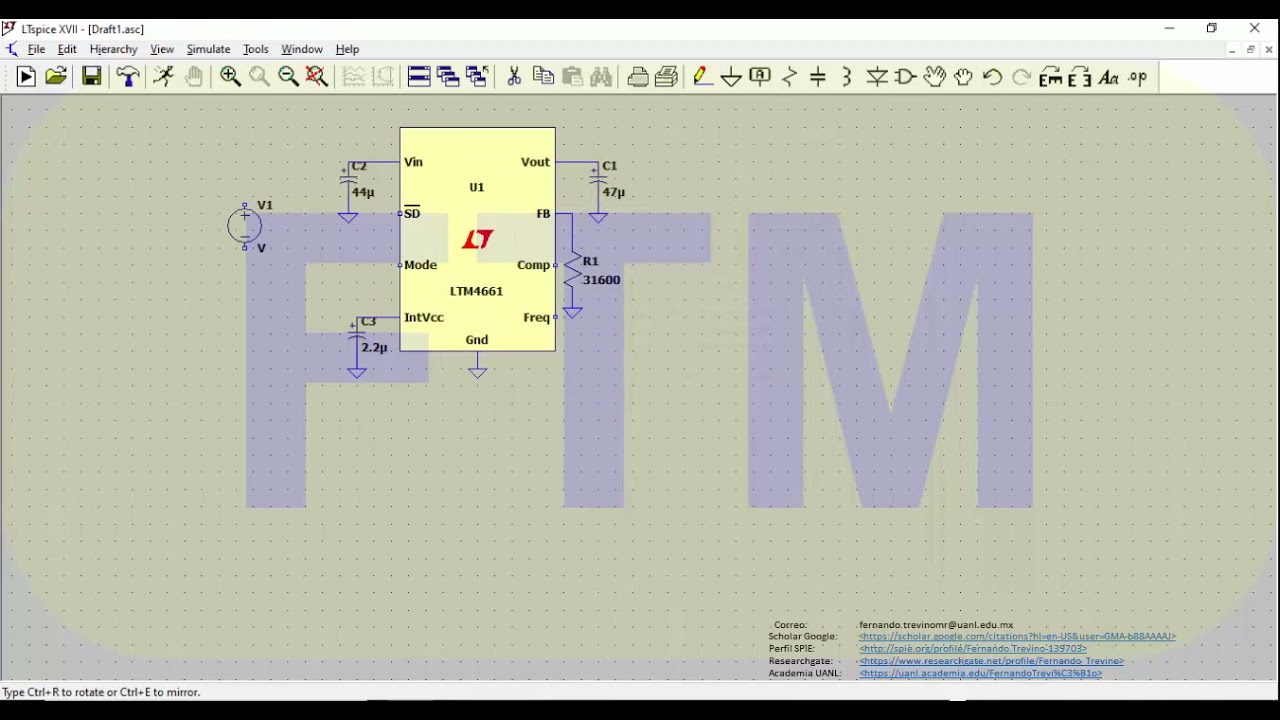Place a Capacitor component tool
Screen dimensions: 1280x720
click(818, 77)
